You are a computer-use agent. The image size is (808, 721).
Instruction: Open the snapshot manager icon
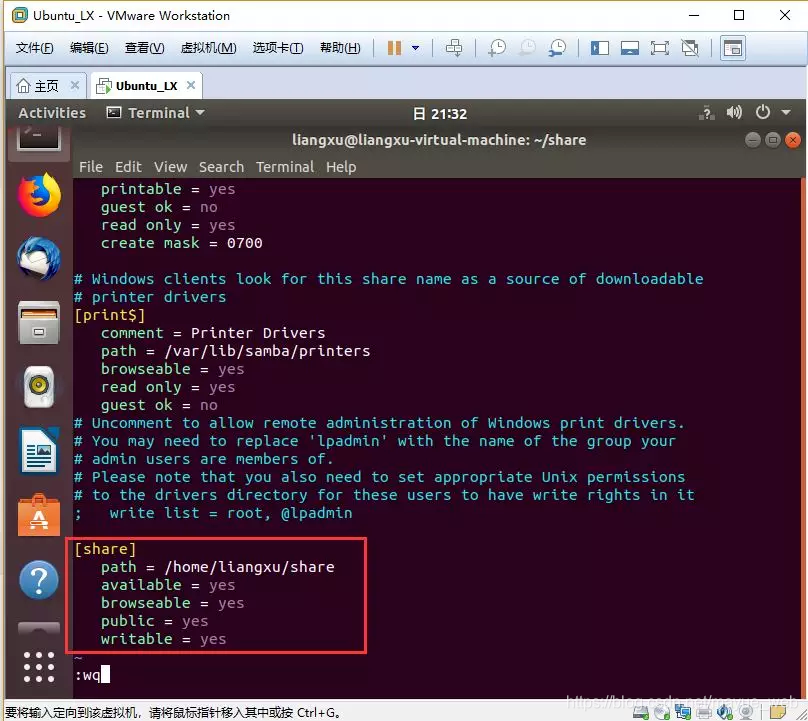click(x=557, y=48)
